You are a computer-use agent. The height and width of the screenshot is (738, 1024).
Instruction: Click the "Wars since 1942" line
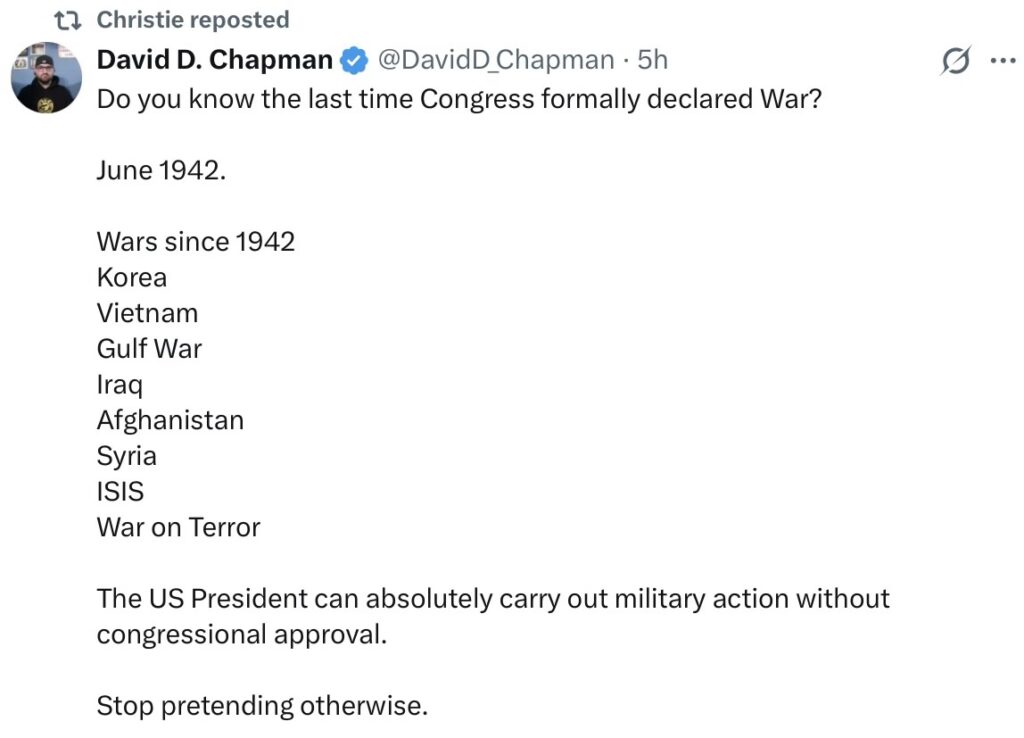(195, 242)
